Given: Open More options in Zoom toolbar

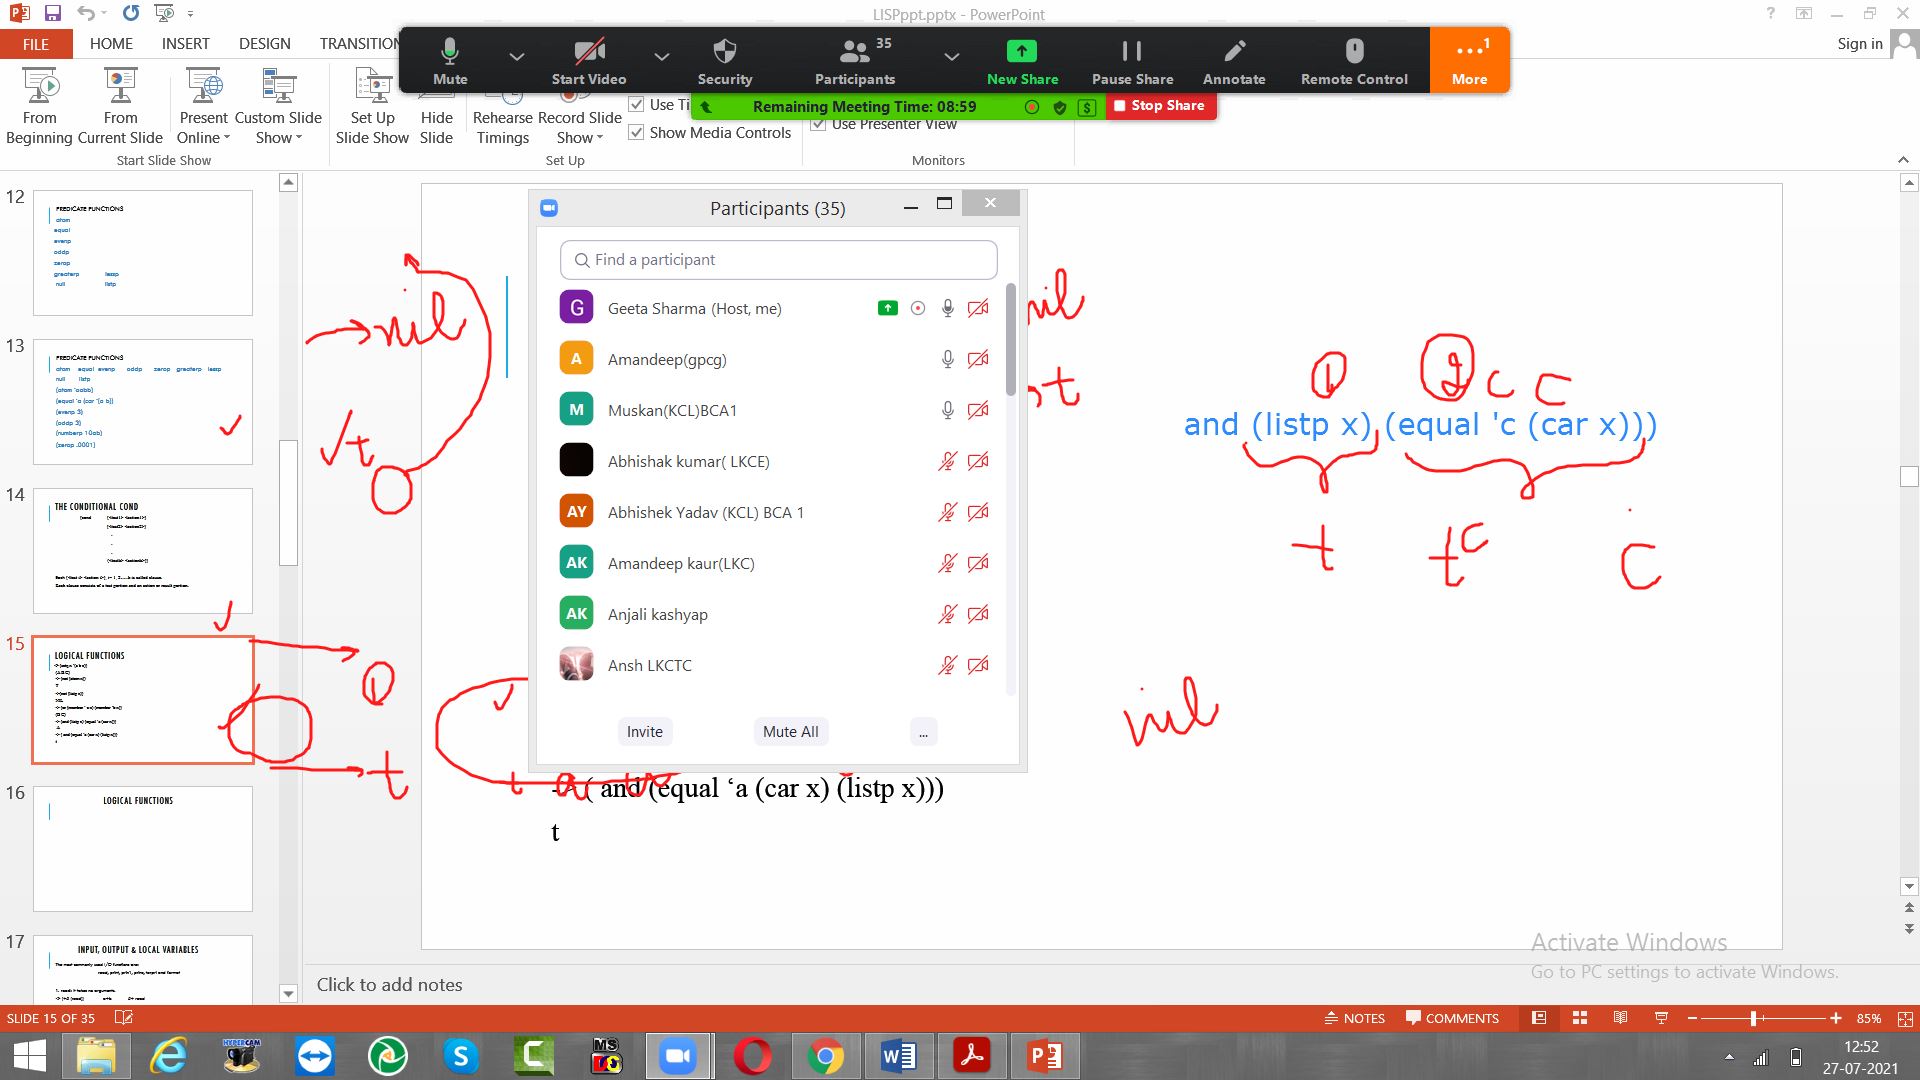Looking at the screenshot, I should pyautogui.click(x=1469, y=61).
